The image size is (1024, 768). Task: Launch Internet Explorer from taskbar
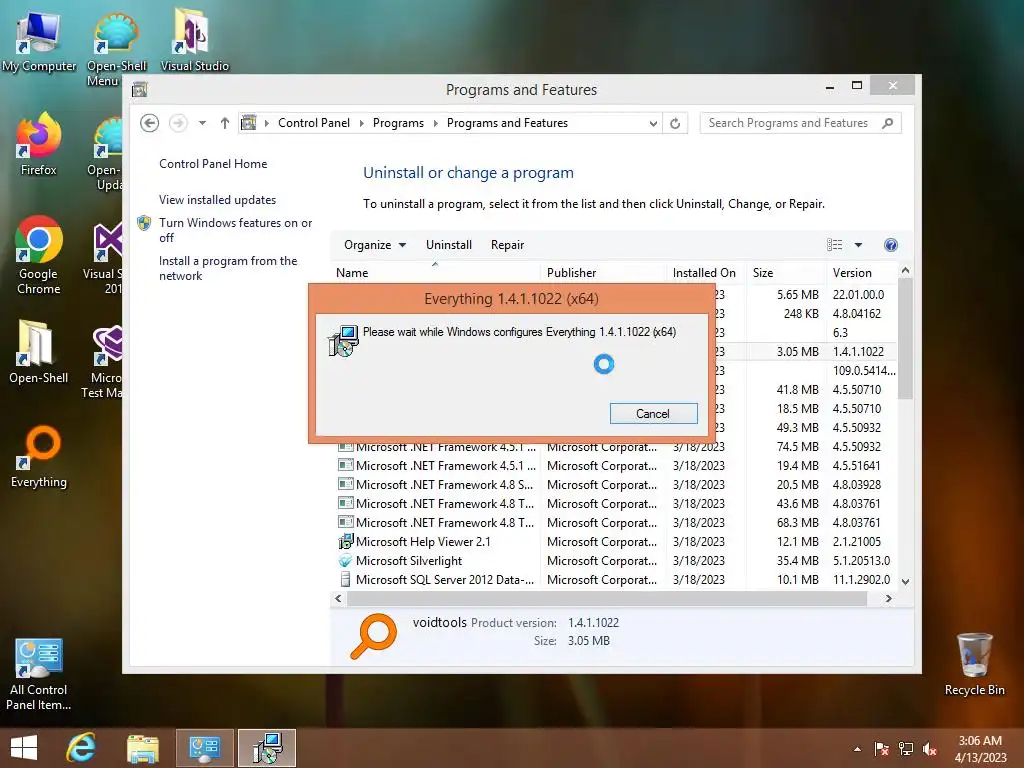82,748
